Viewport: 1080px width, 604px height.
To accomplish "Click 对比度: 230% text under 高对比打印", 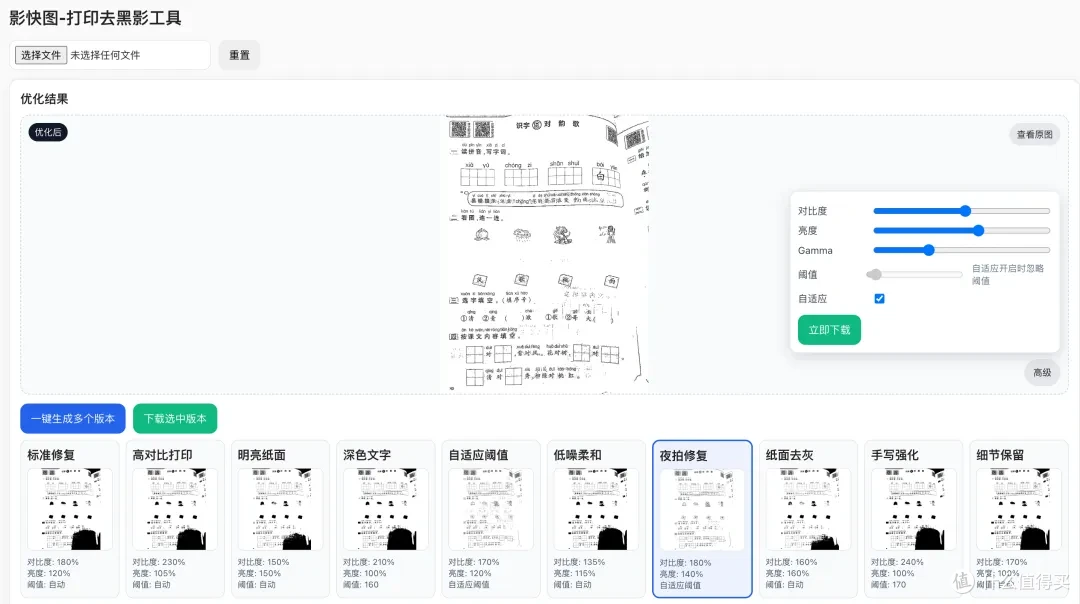I will tap(159, 562).
